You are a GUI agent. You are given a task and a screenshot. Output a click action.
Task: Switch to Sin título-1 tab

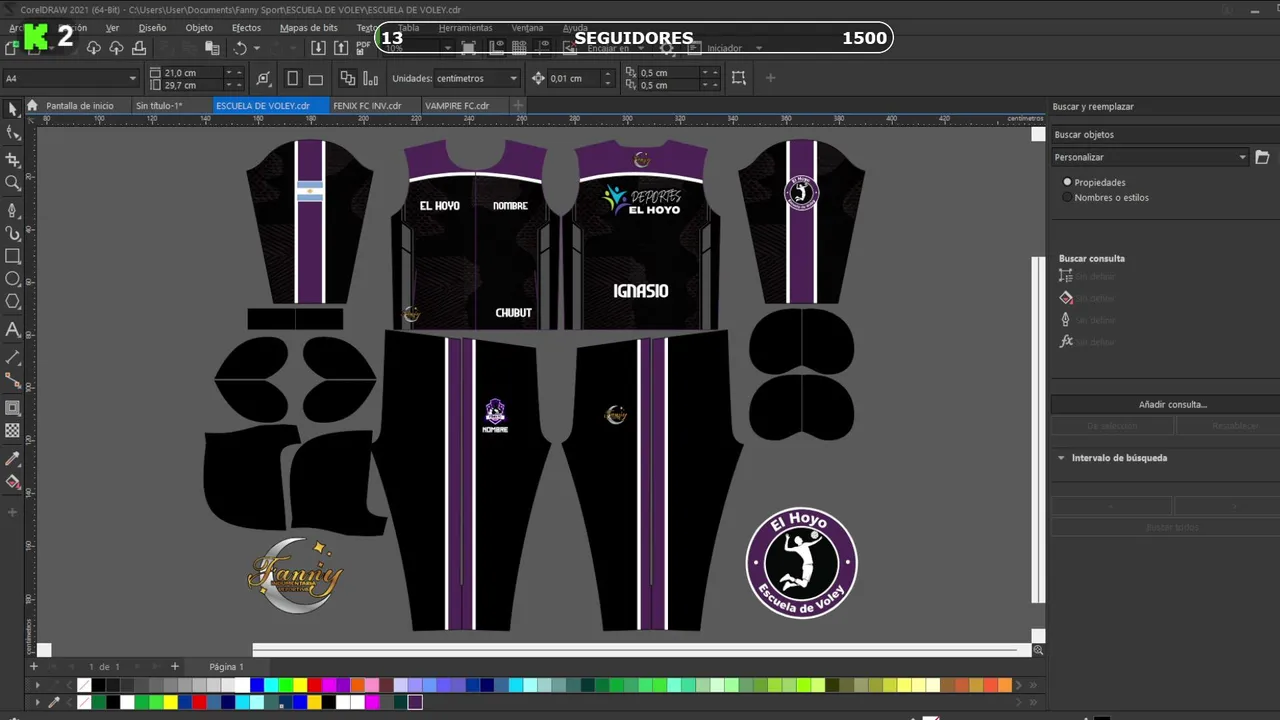[159, 105]
